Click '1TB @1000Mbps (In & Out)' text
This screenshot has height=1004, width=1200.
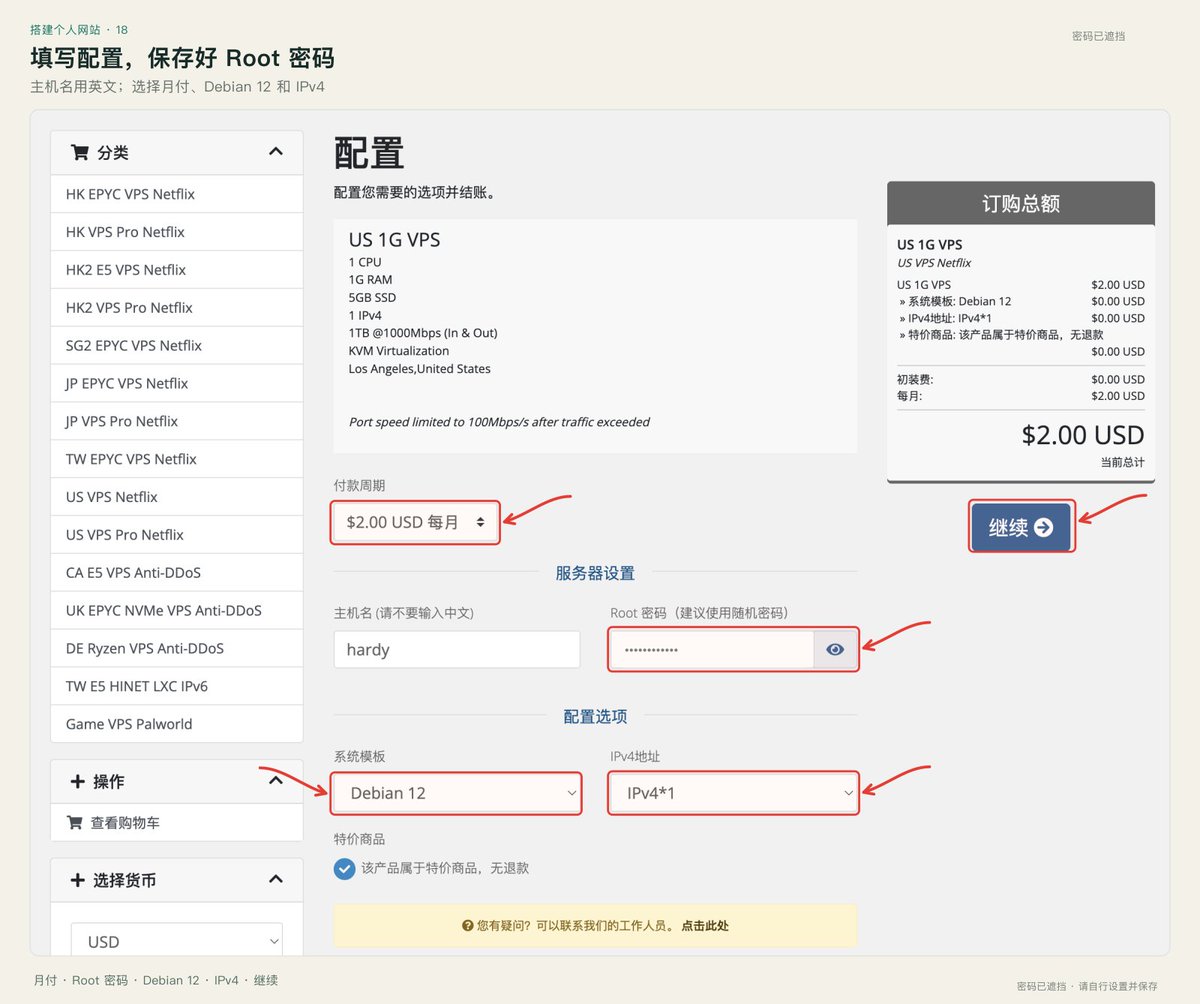coord(423,333)
